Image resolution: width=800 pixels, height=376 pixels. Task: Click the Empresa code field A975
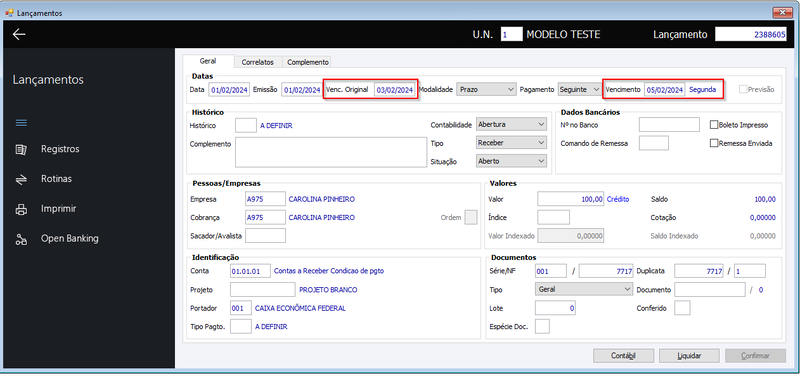click(265, 199)
